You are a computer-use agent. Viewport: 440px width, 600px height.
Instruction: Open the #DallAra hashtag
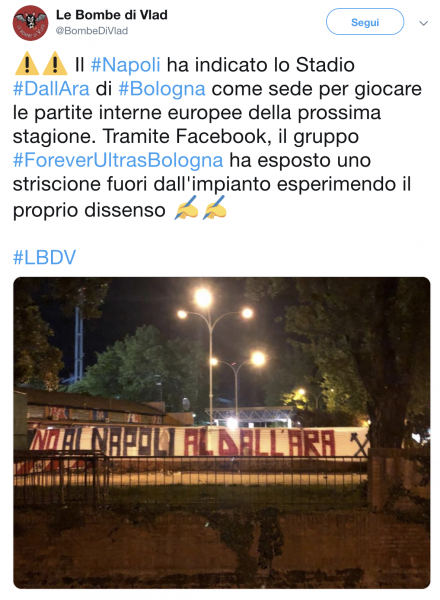(51, 88)
